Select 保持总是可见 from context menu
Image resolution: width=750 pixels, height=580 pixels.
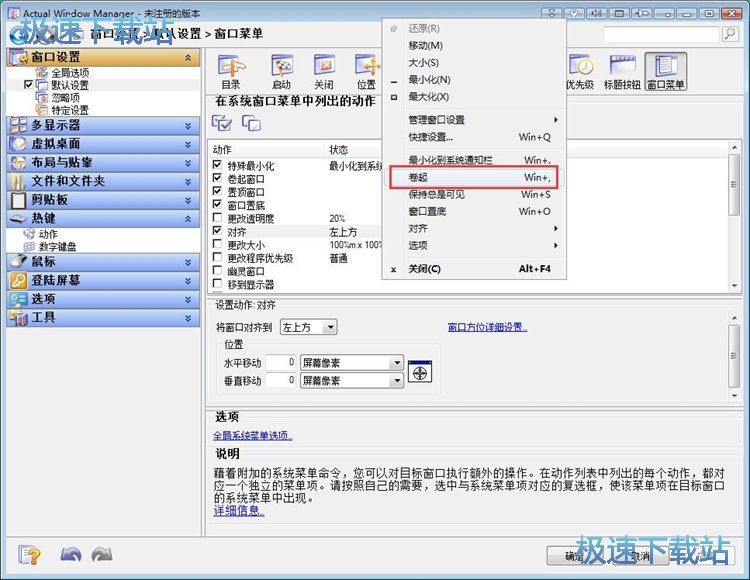coord(470,194)
